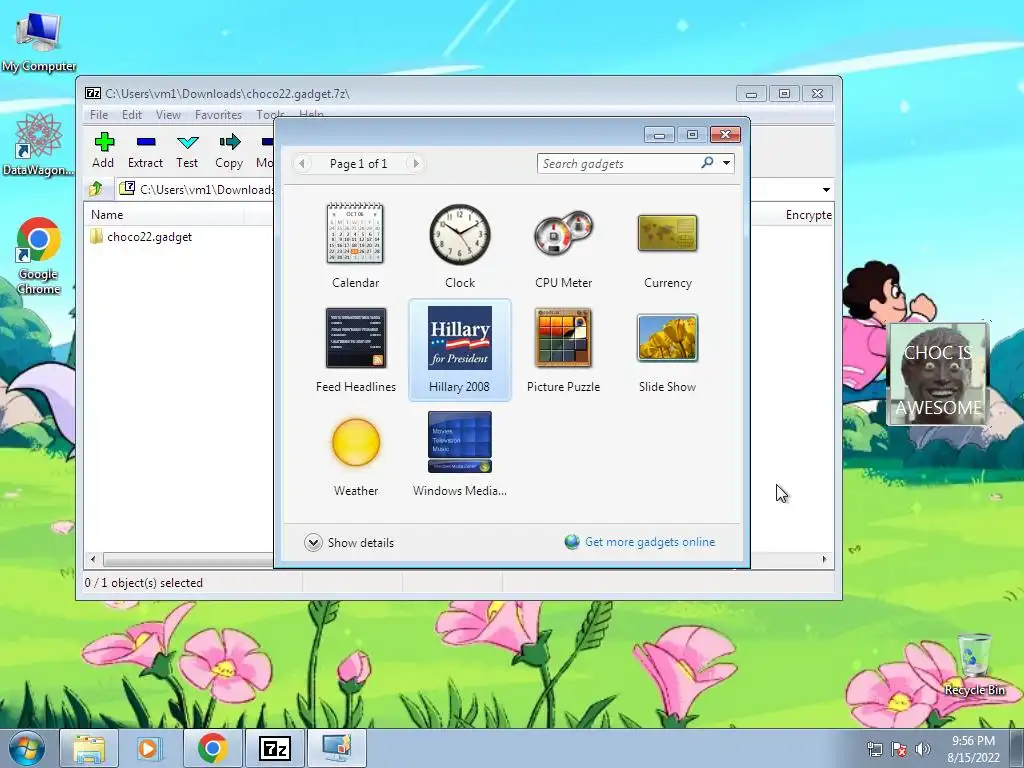The height and width of the screenshot is (768, 1024).
Task: Select the Currency gadget
Action: click(667, 246)
